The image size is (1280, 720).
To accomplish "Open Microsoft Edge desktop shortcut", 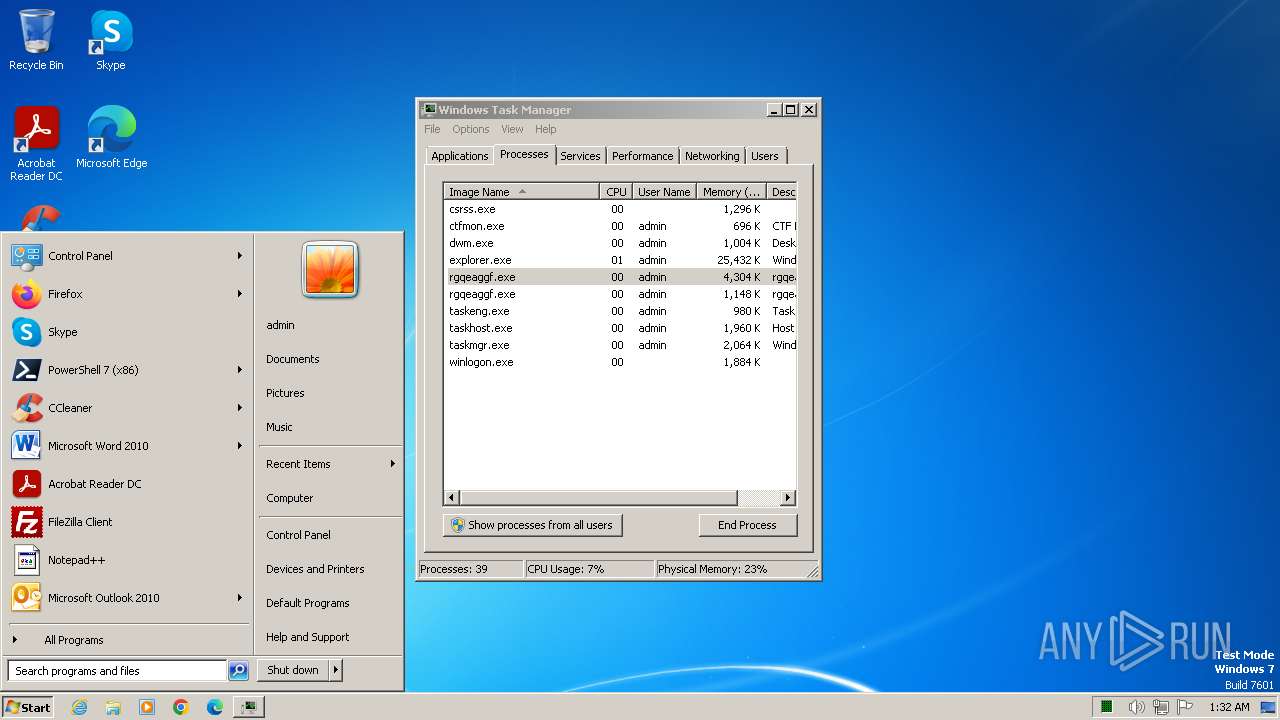I will click(x=111, y=138).
